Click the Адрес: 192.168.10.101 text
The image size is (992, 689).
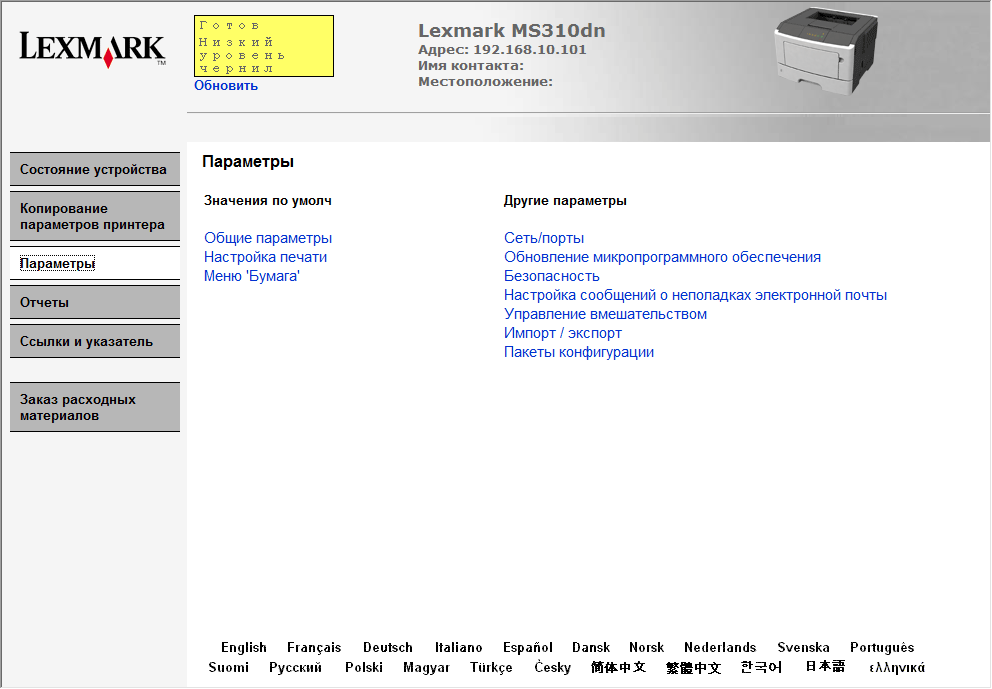[502, 49]
